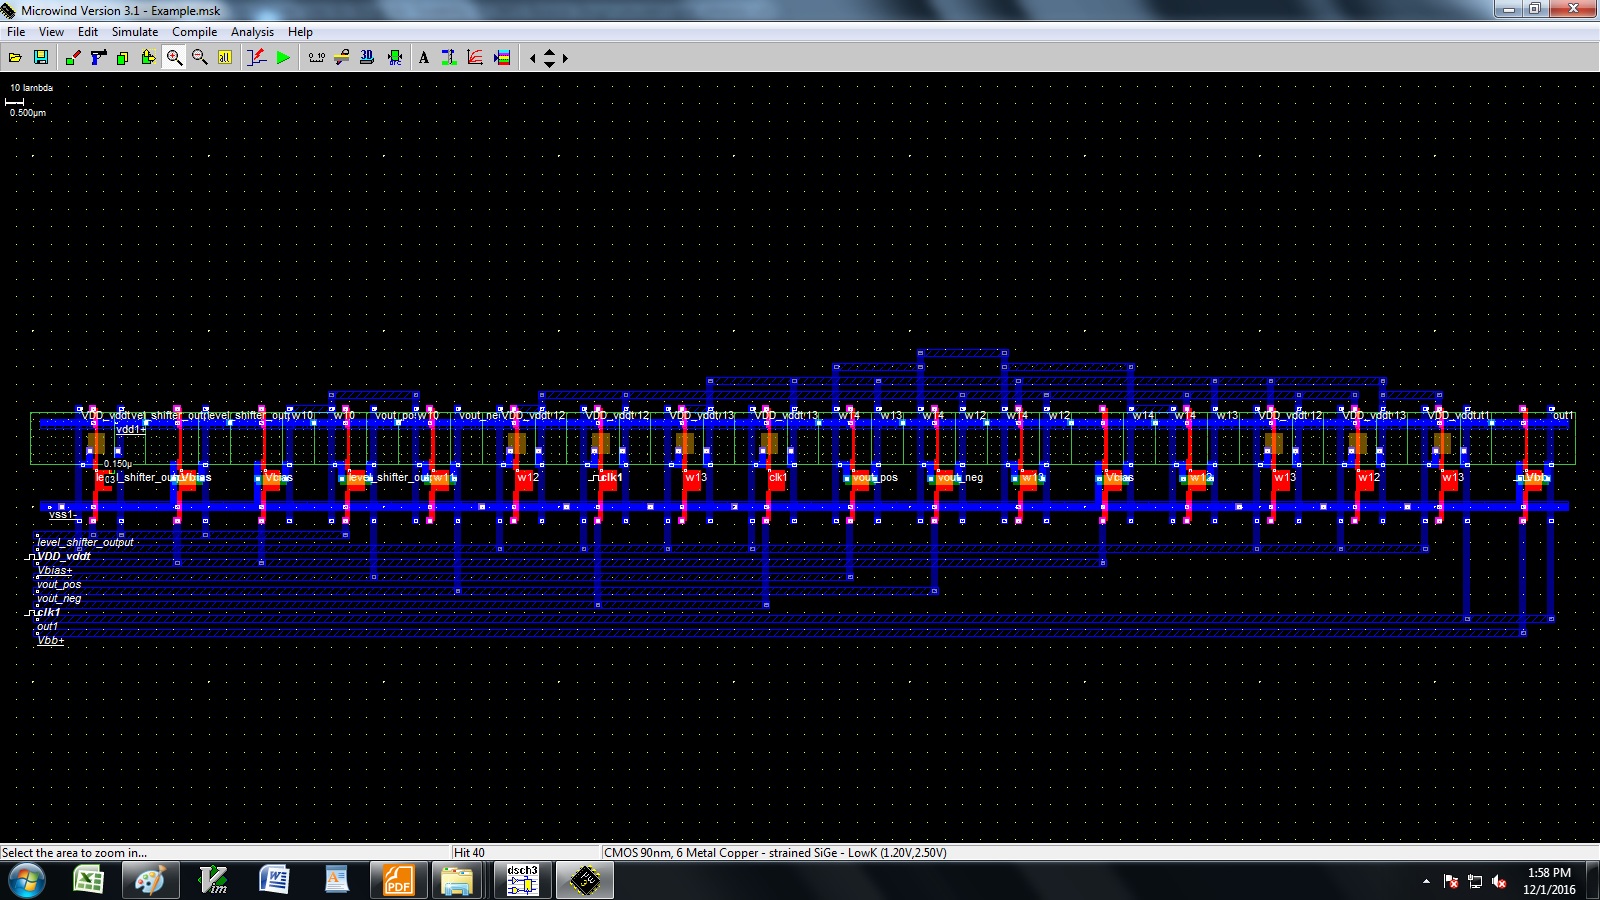Click the Vbias+ pin label at left
Image resolution: width=1600 pixels, height=900 pixels.
[x=54, y=570]
